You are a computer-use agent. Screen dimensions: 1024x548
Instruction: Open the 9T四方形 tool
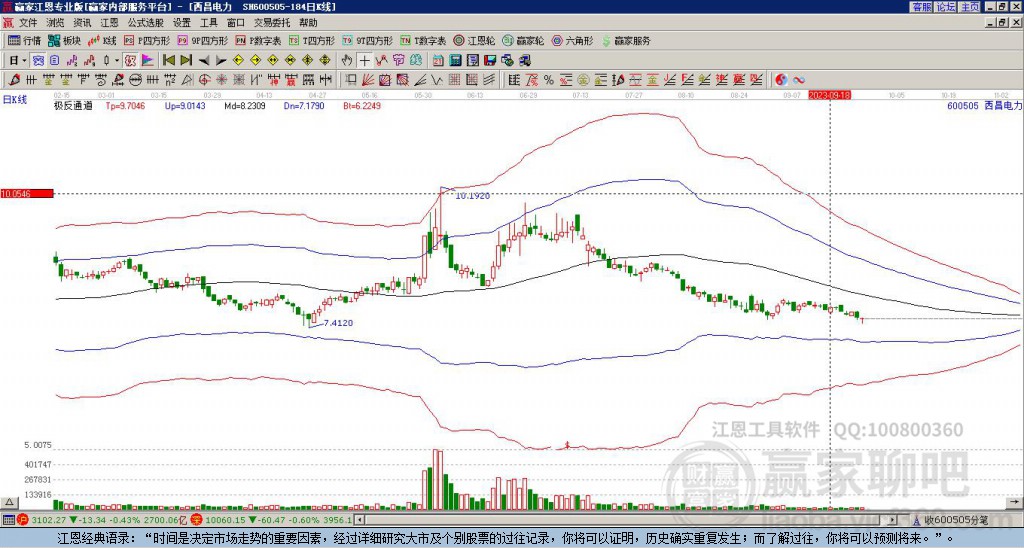point(367,40)
